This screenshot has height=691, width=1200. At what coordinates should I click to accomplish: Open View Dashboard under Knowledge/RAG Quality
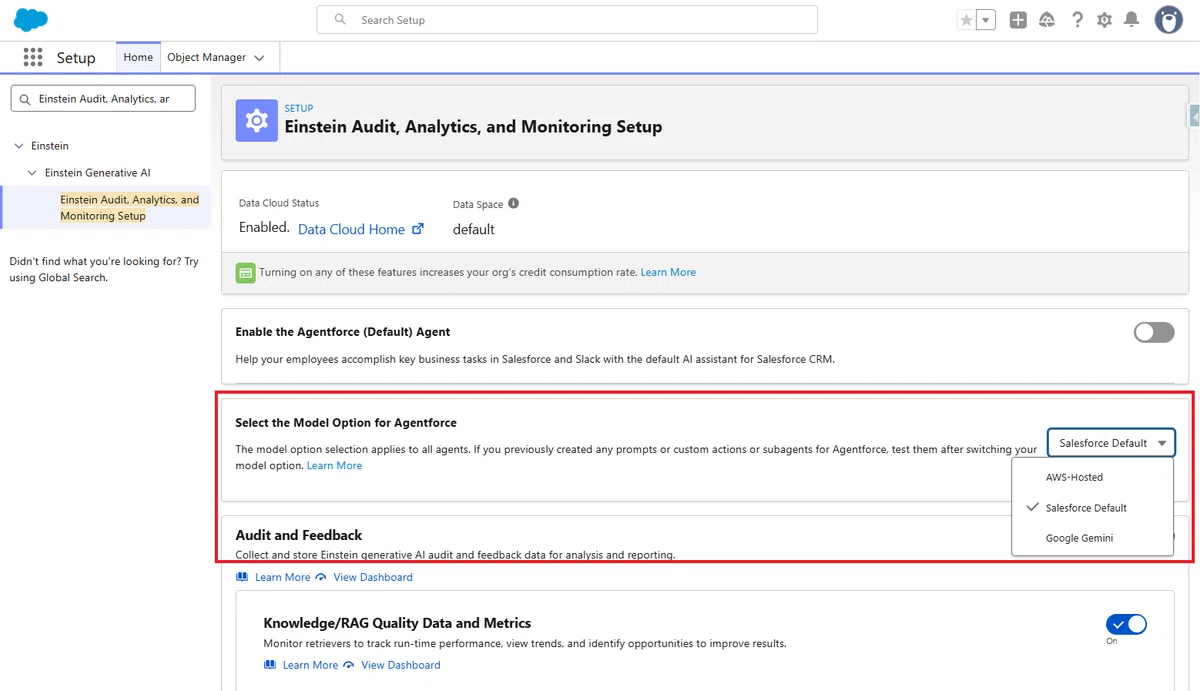[x=401, y=665]
